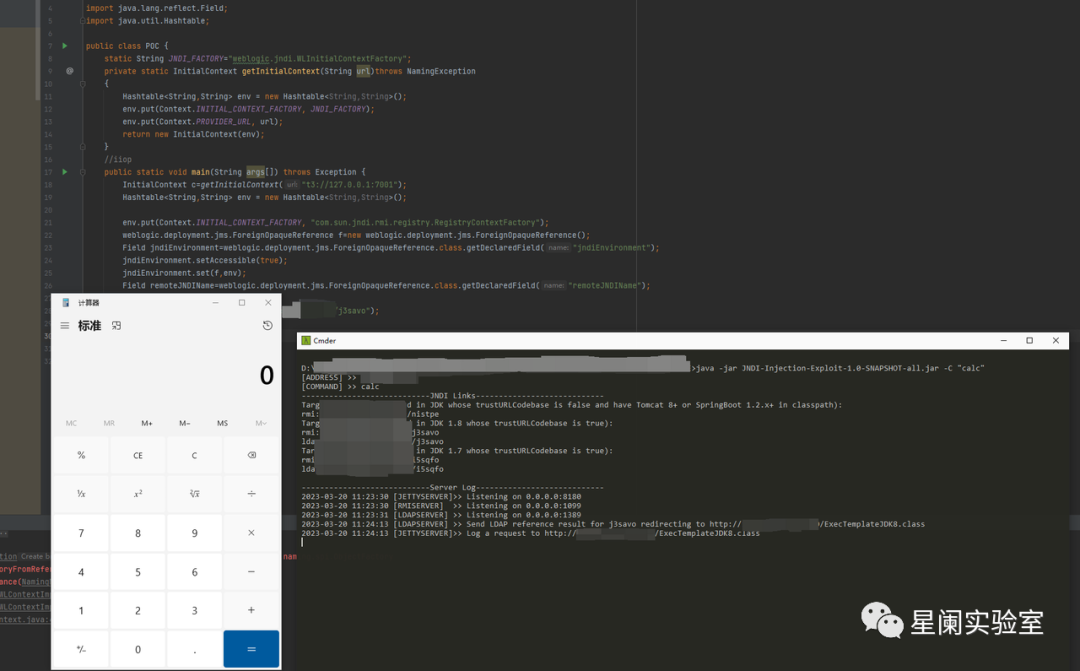Click the square root key
1080x671 pixels.
[x=194, y=494]
